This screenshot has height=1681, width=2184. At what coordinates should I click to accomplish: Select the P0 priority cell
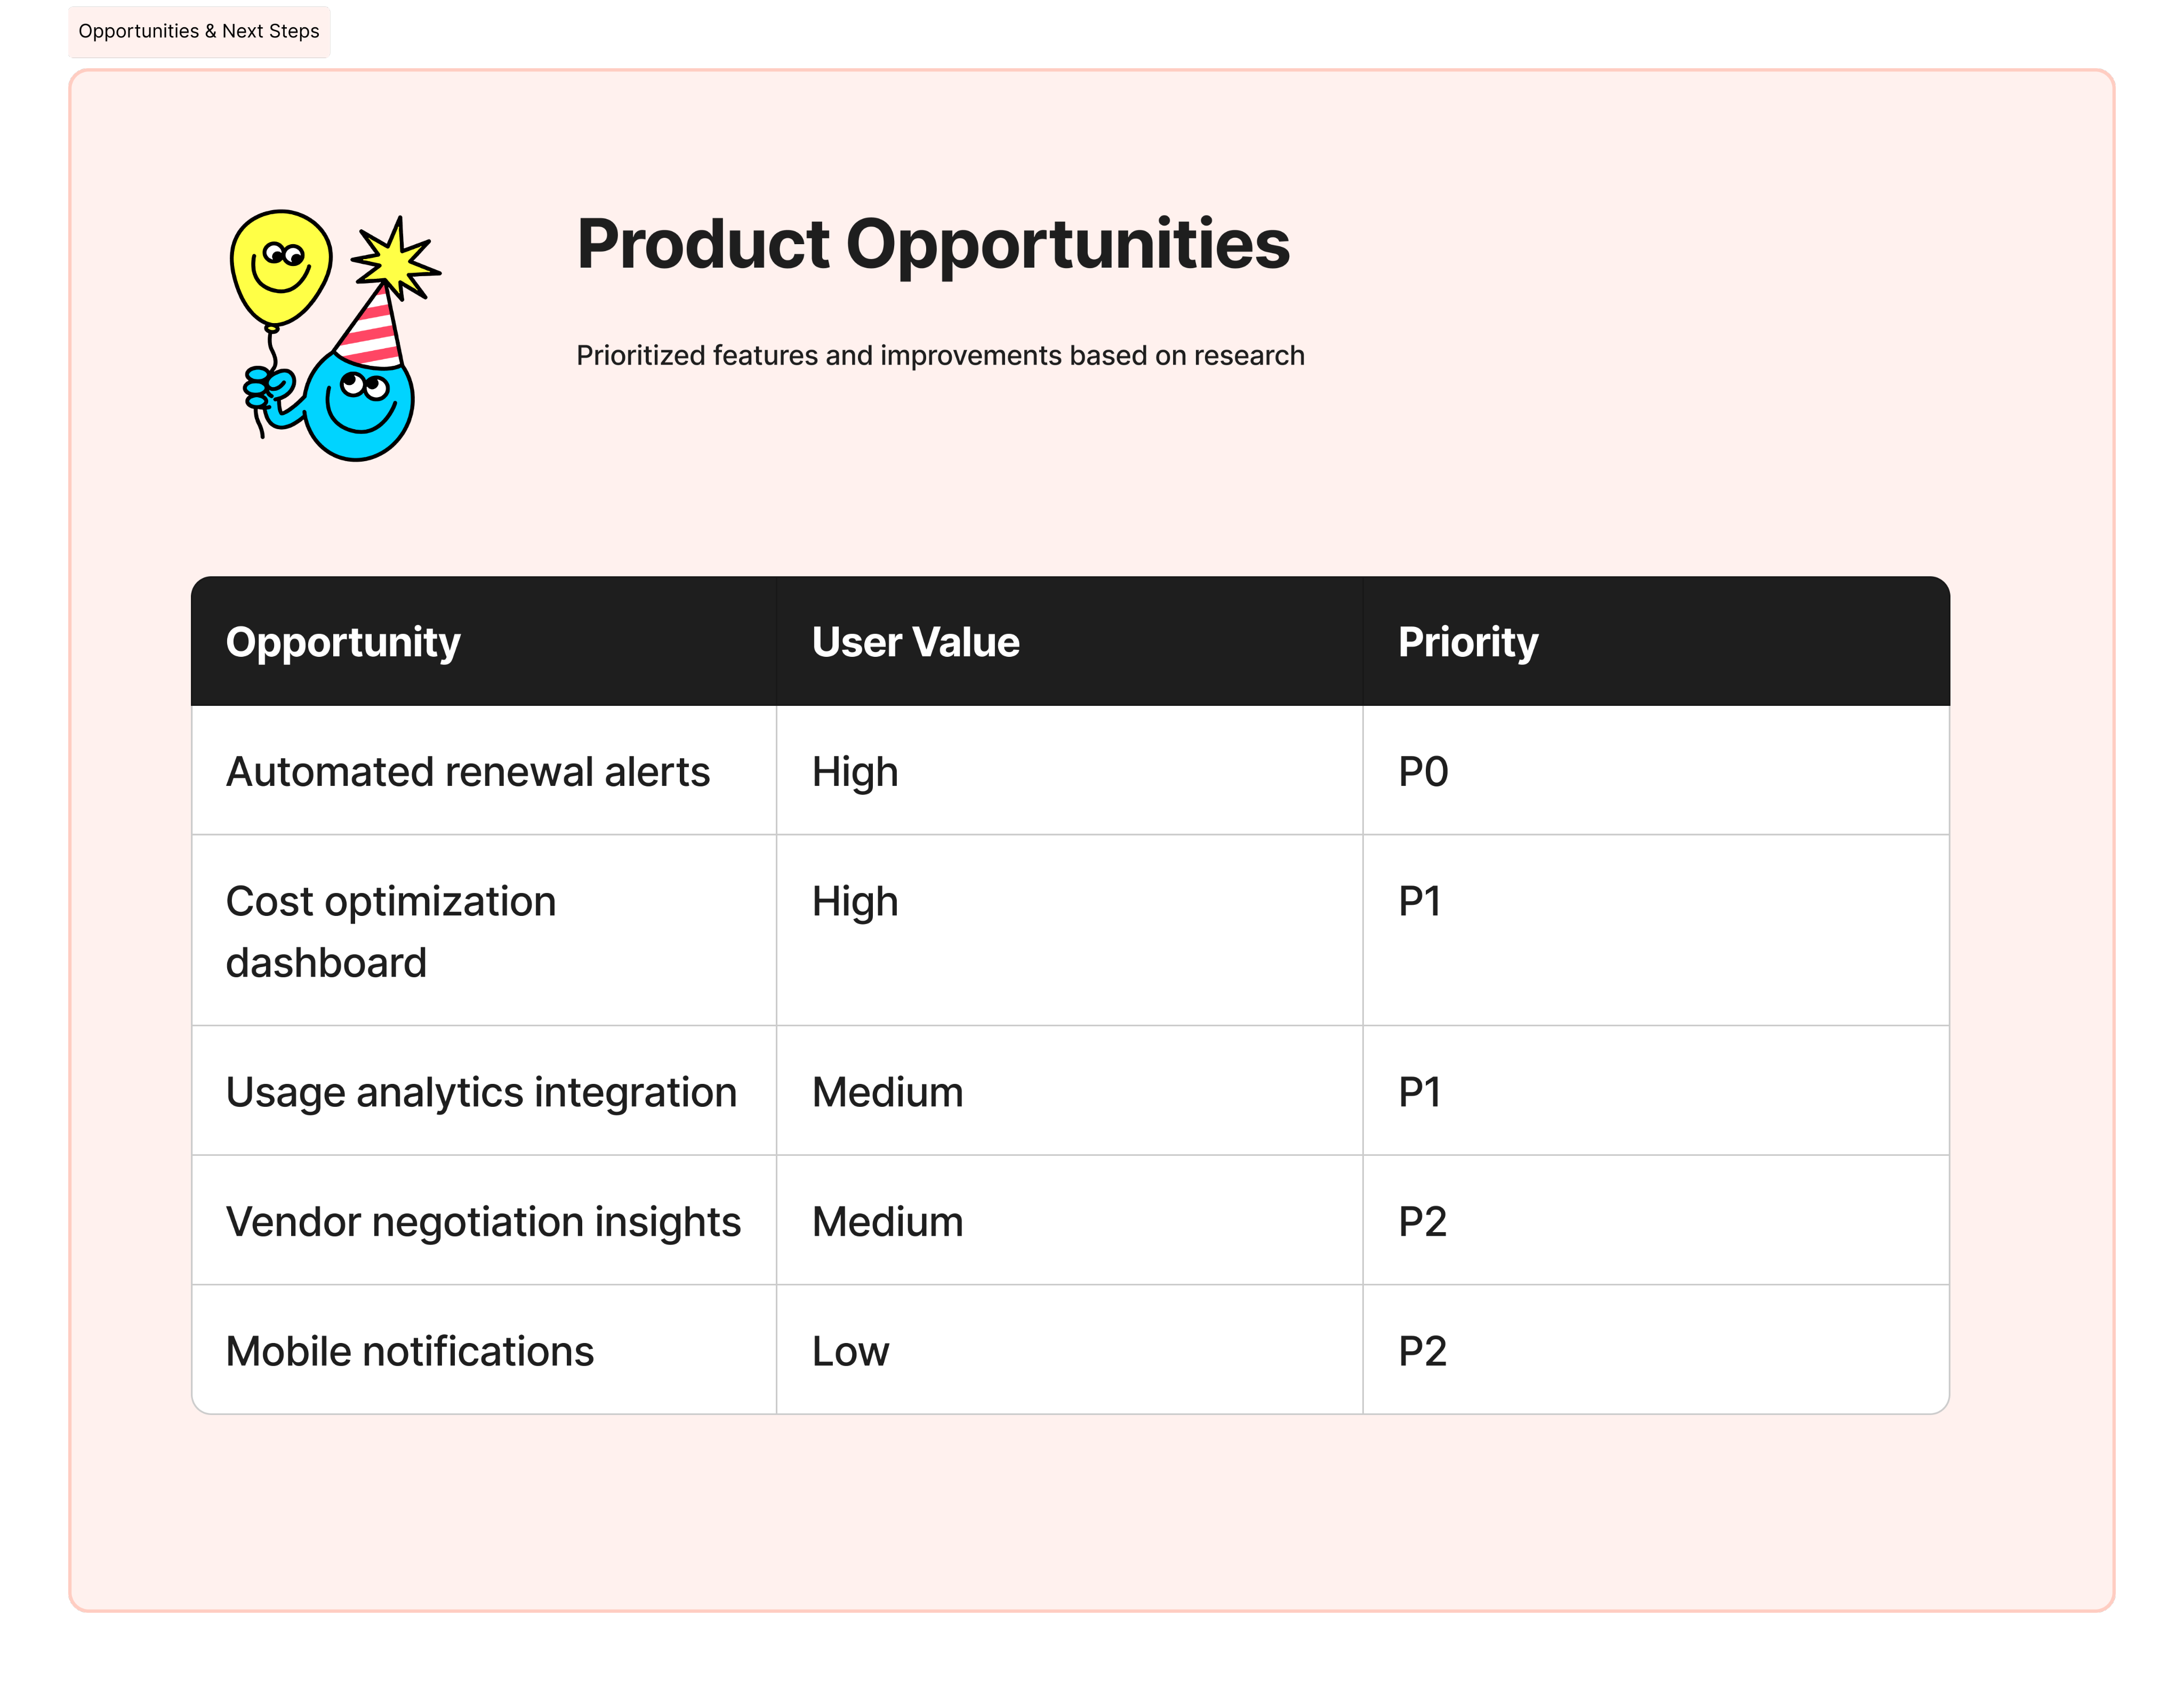coord(1423,772)
